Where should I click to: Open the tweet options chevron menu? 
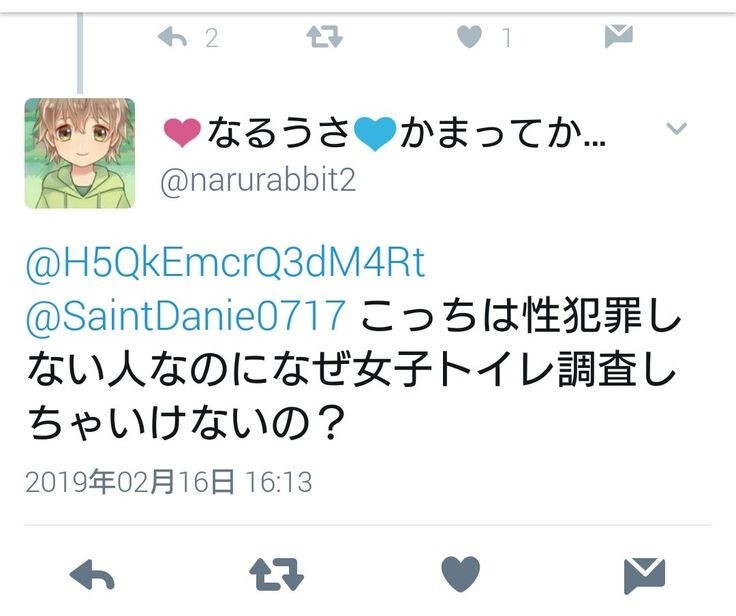[676, 128]
